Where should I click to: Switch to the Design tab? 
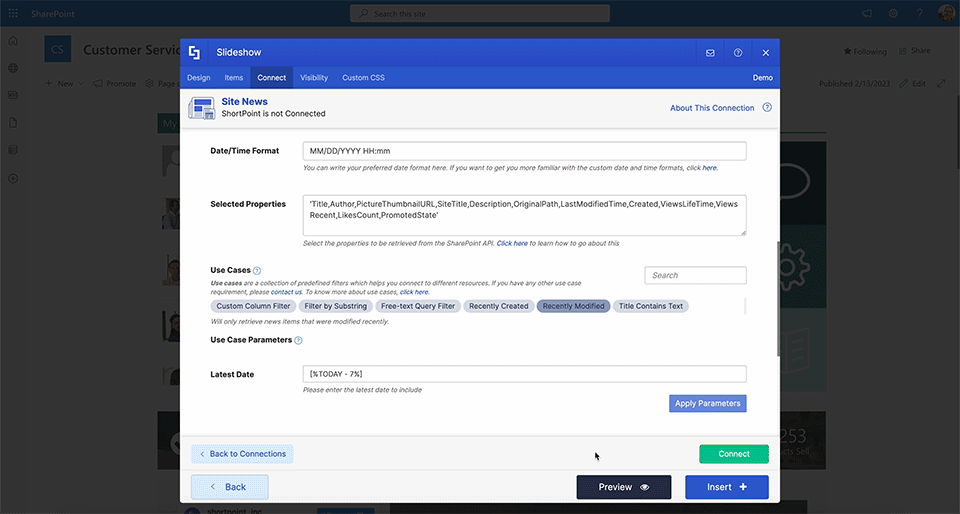[198, 78]
